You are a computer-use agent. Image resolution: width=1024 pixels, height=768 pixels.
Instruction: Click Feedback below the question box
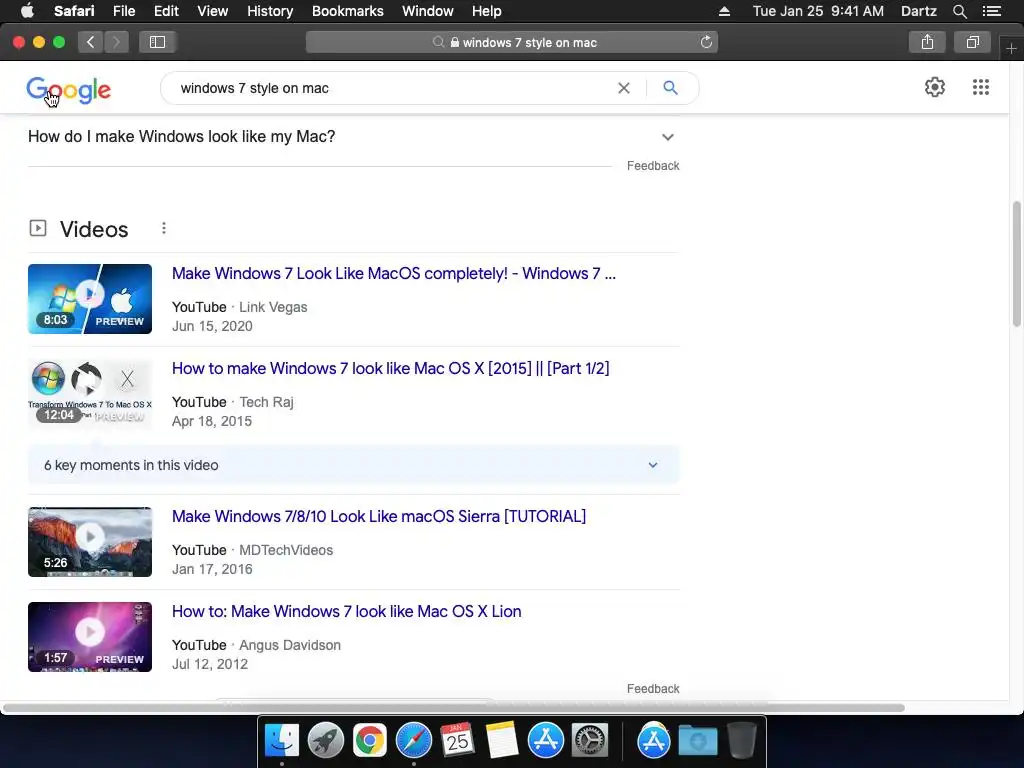coord(653,166)
